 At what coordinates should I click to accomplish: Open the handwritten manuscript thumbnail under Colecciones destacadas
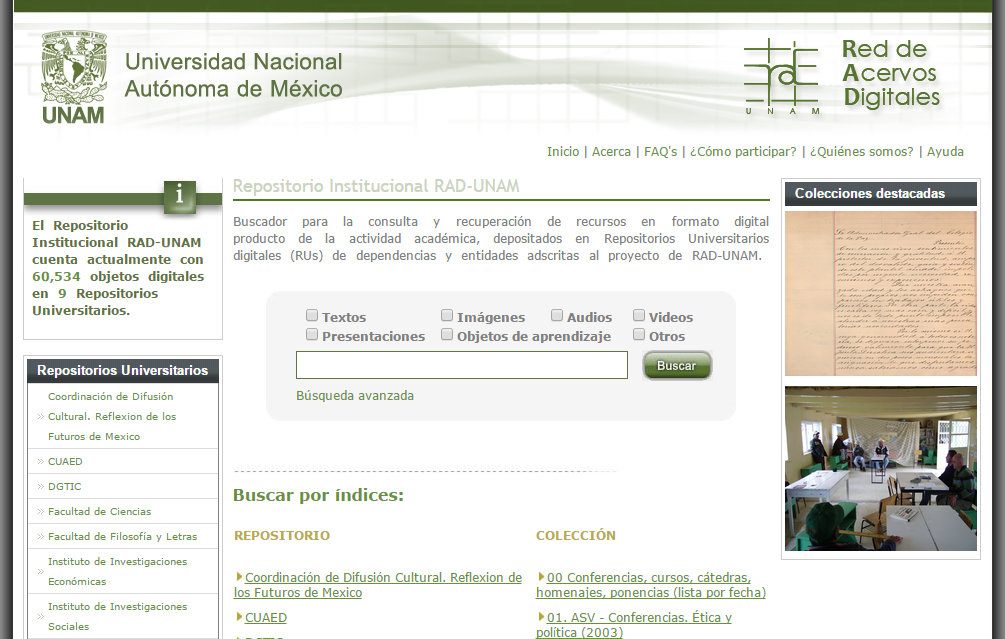click(x=880, y=293)
